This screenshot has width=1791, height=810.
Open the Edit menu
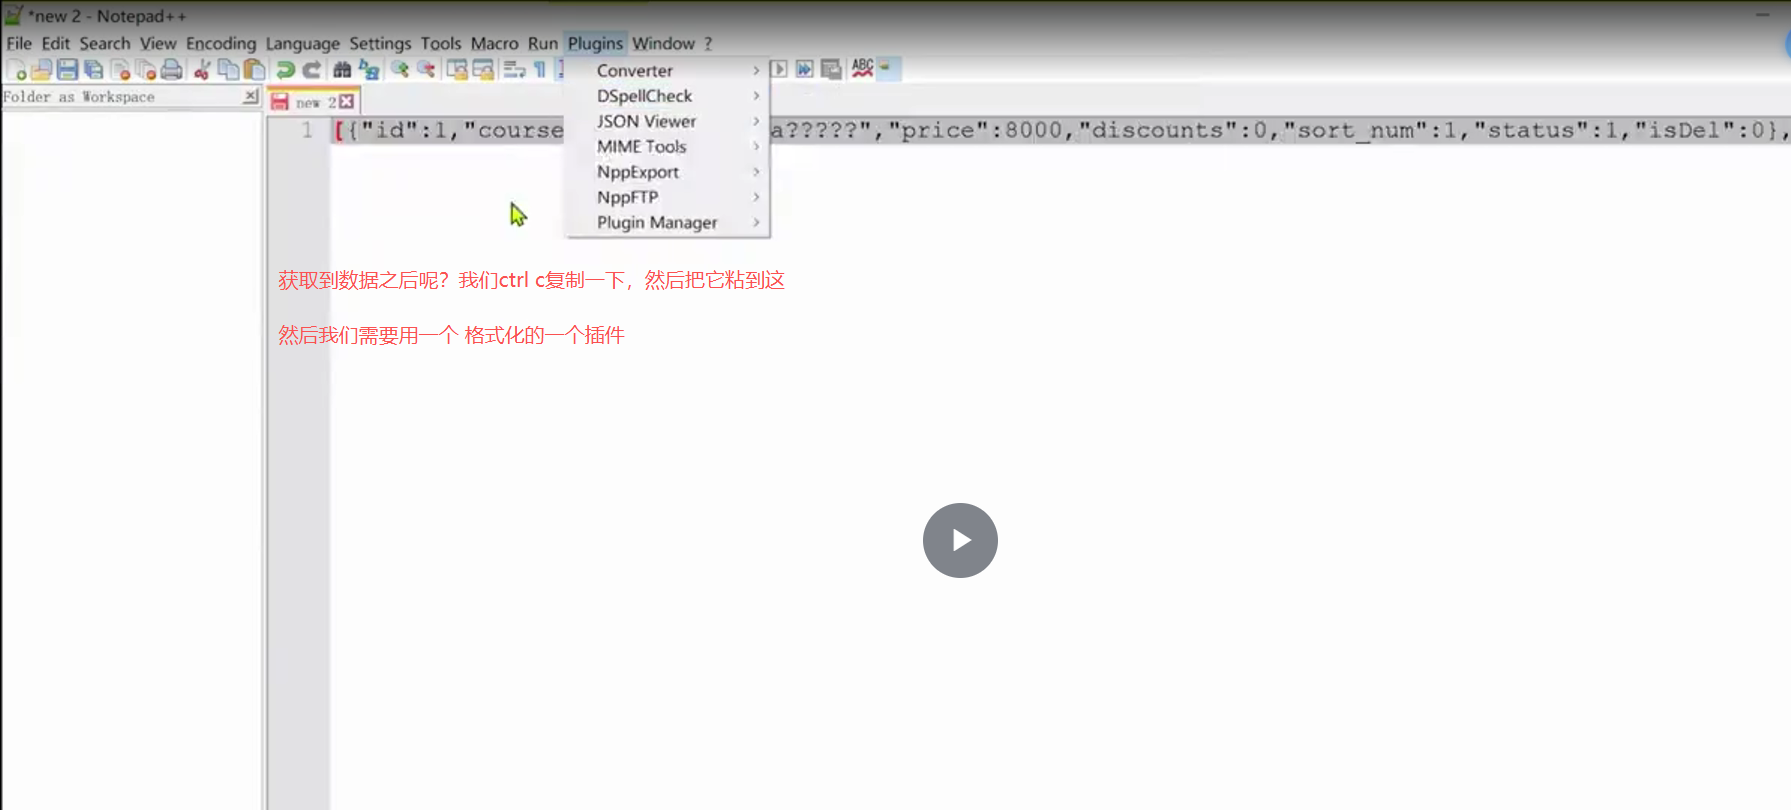click(x=55, y=43)
